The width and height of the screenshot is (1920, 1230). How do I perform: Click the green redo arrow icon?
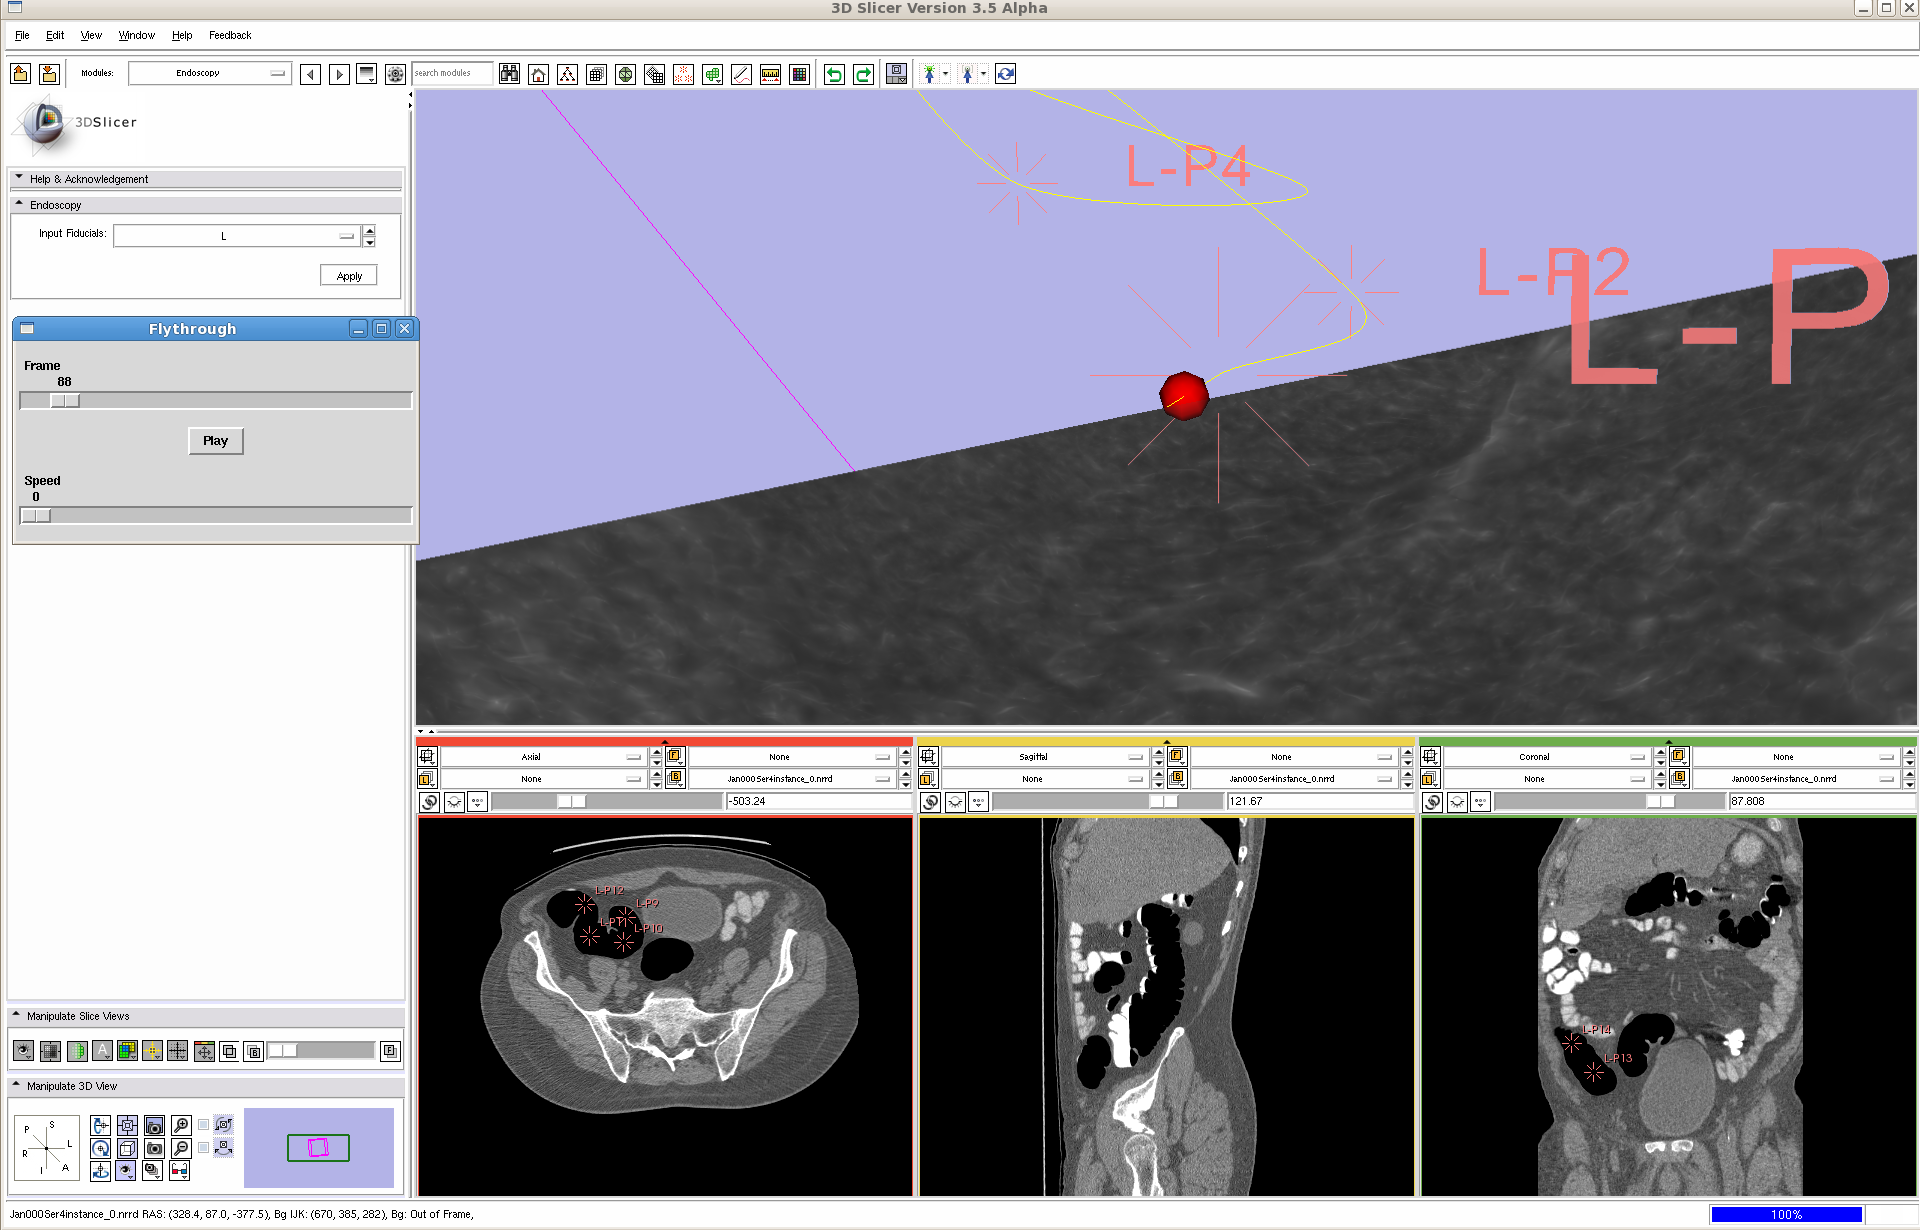pos(863,74)
